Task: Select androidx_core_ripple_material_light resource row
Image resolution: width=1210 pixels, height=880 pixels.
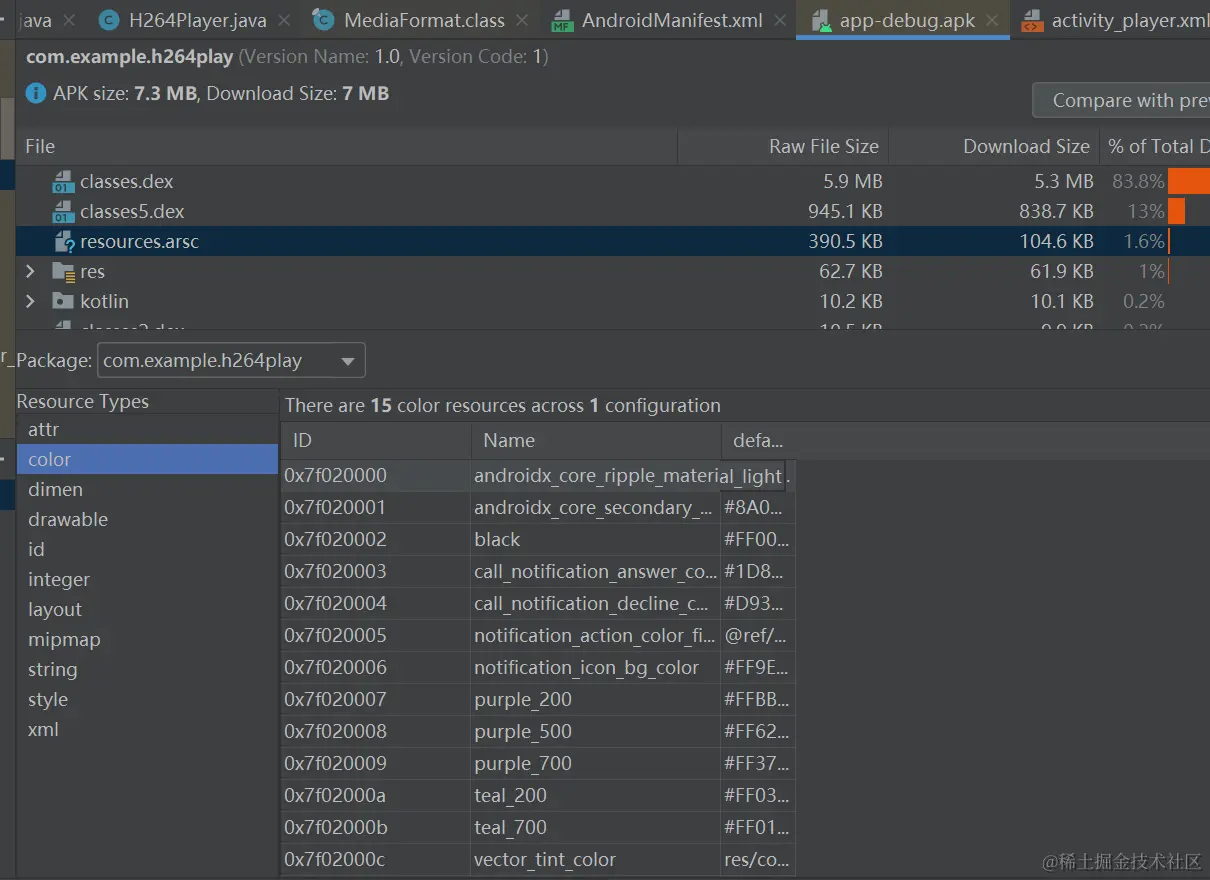Action: point(538,476)
